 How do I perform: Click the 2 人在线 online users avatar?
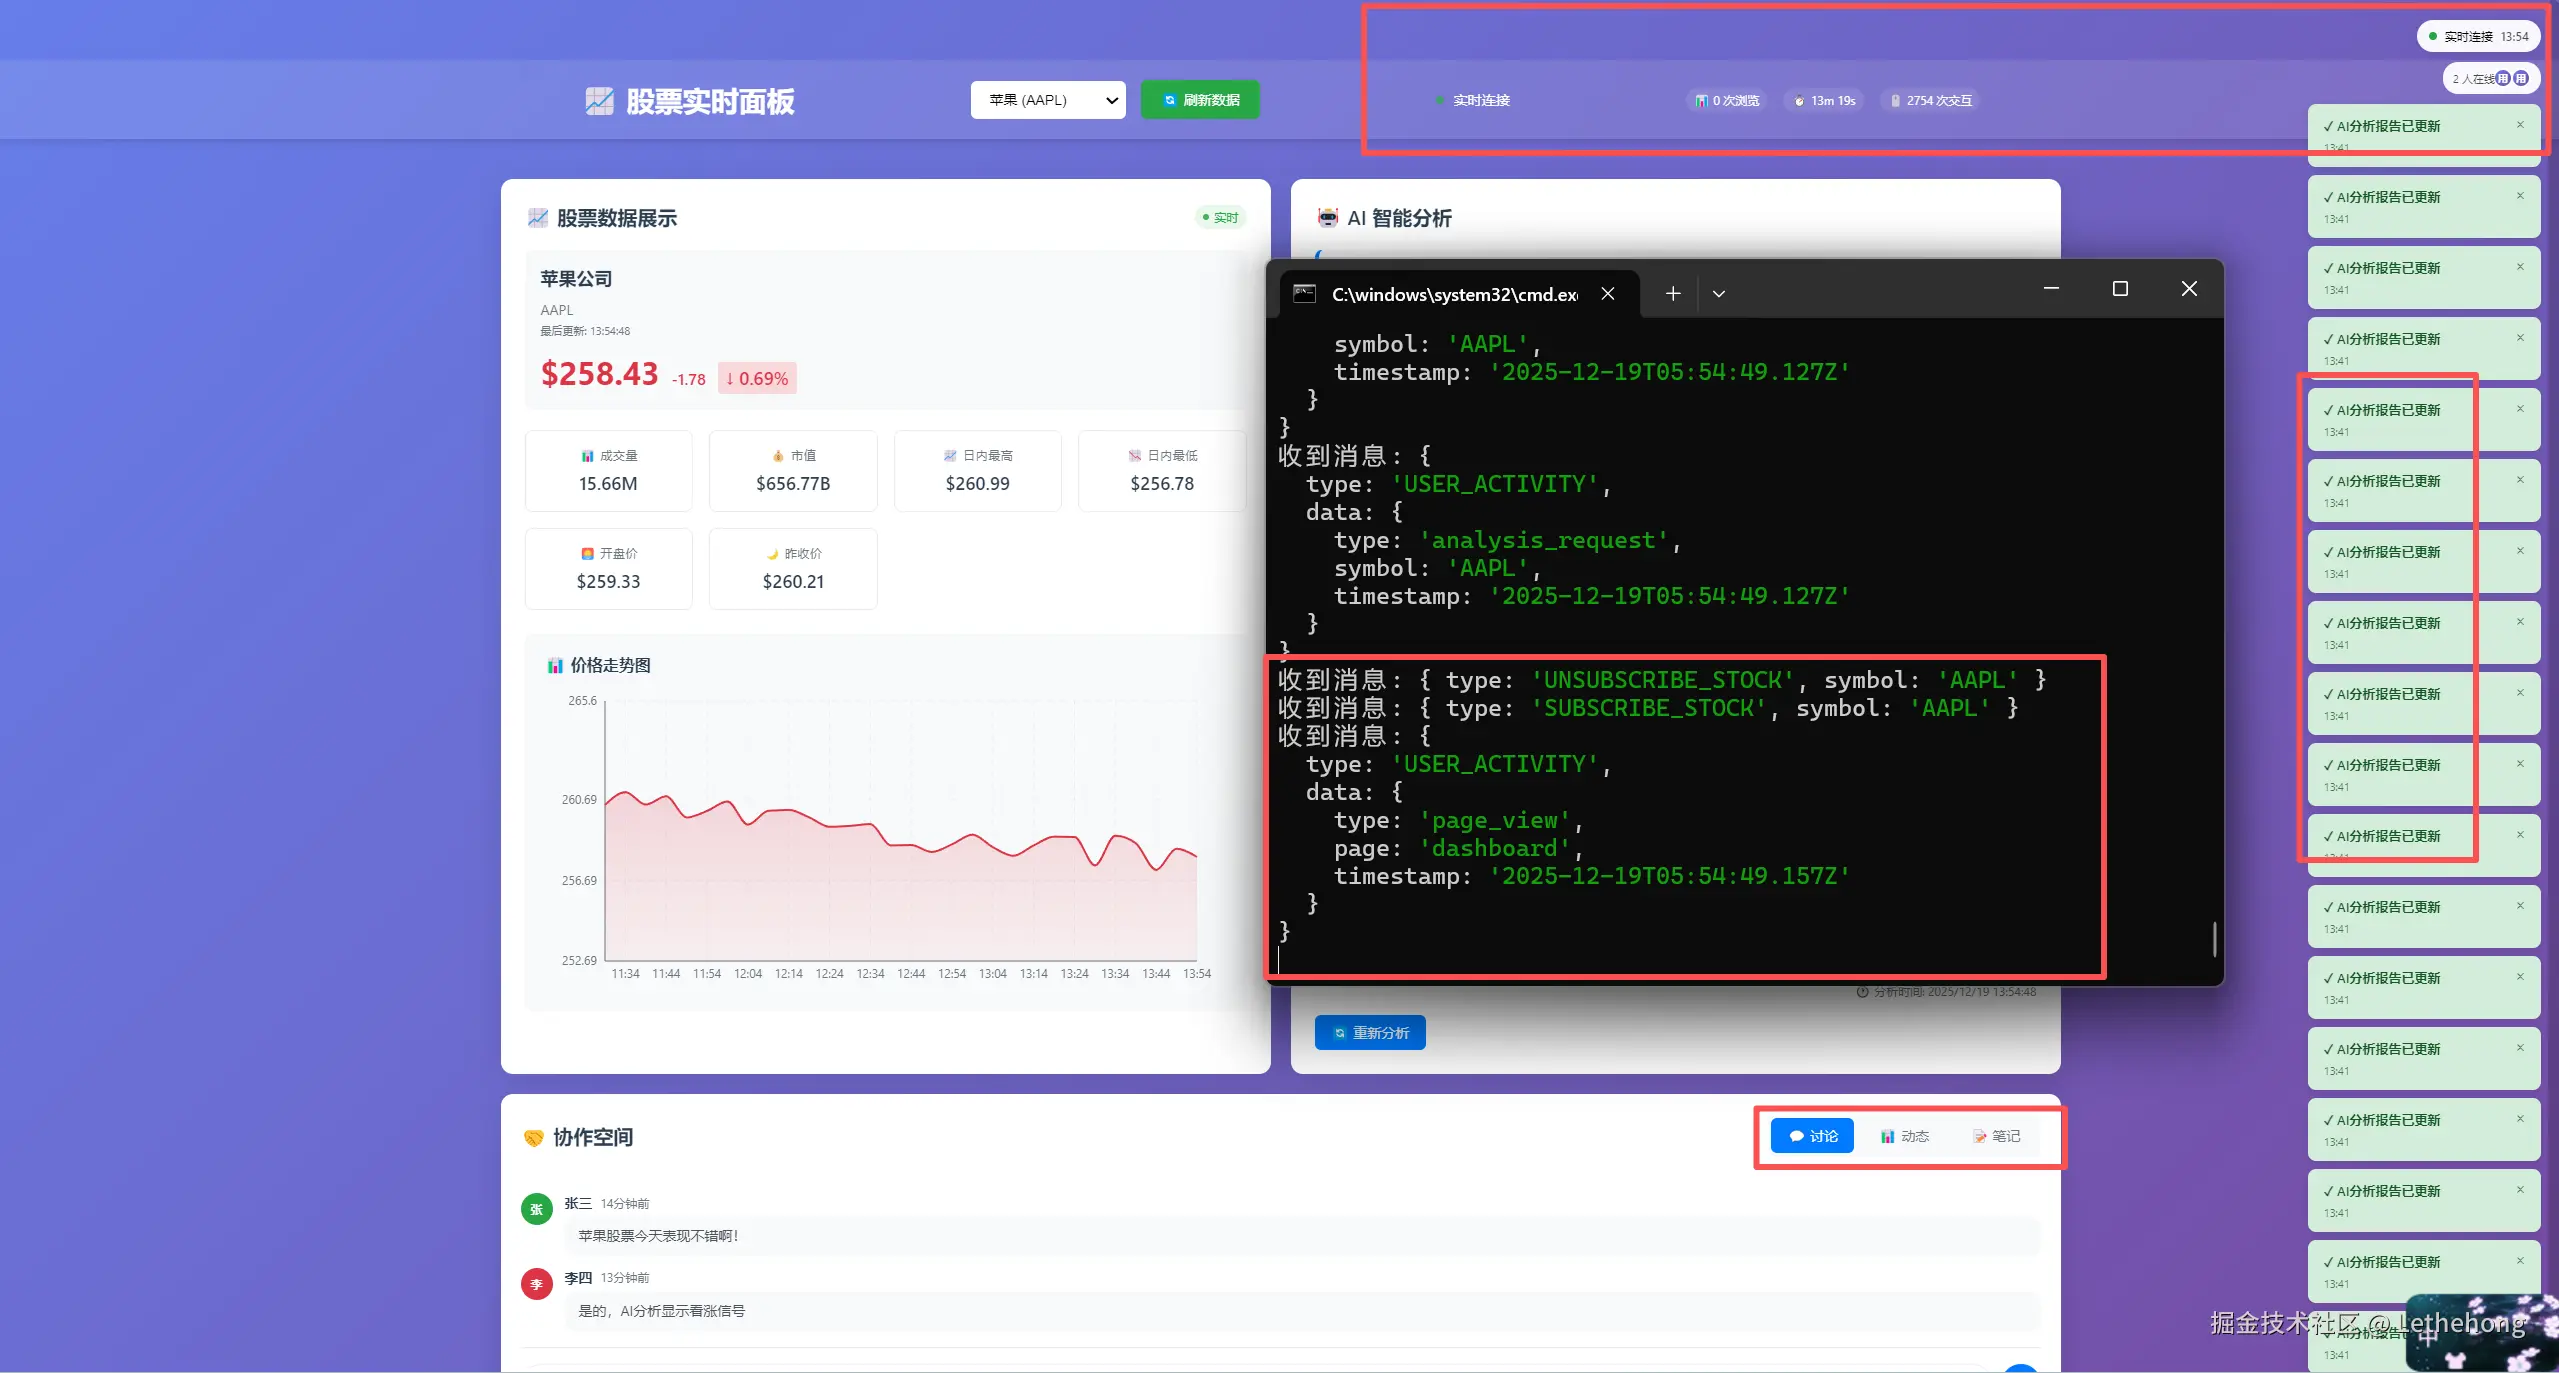tap(2502, 78)
